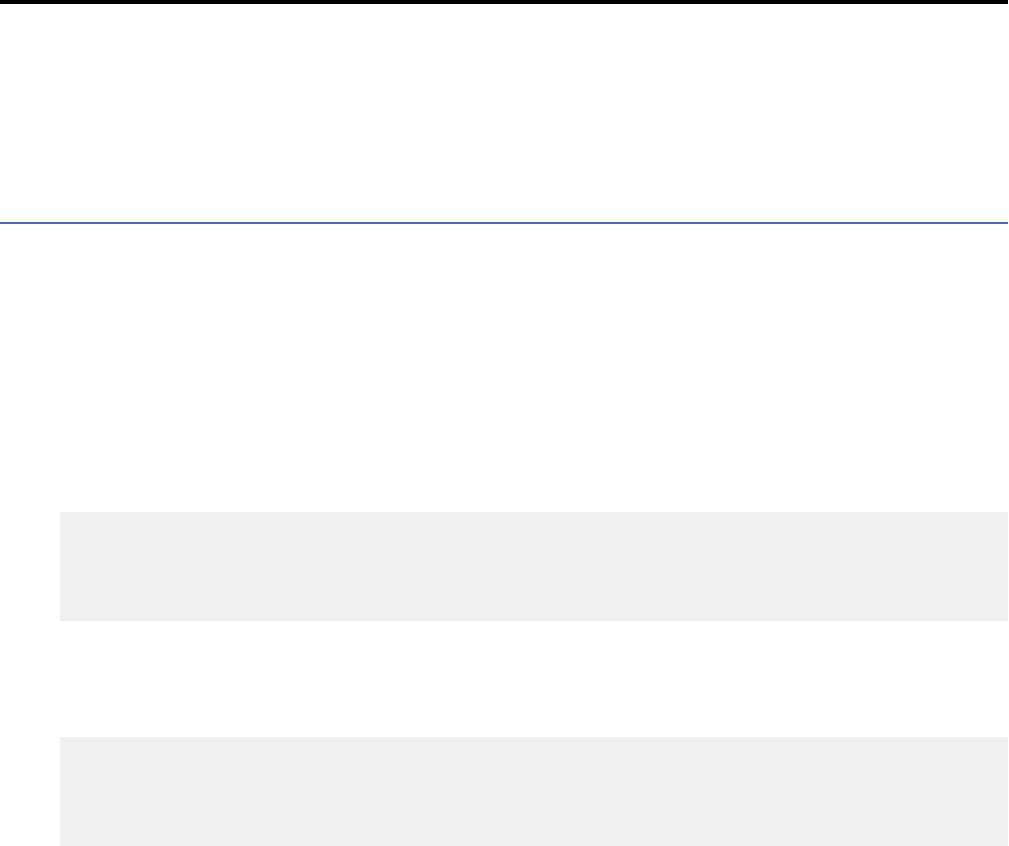1009x846 pixels.
Task: Click the blue horizontal divider line
Action: 504,222
